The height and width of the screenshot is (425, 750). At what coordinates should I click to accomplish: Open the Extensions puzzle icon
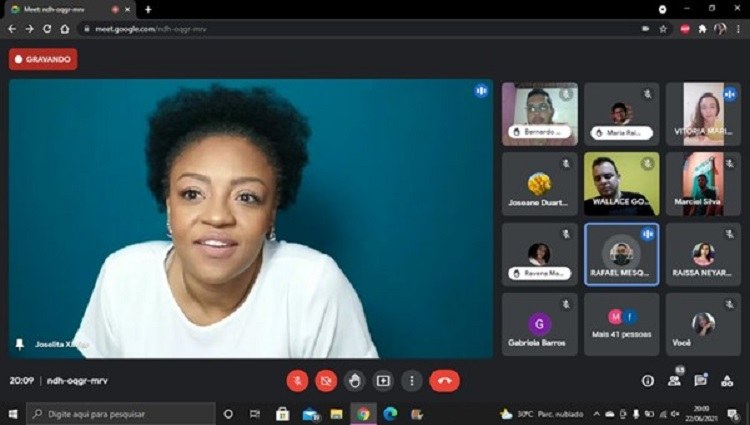702,29
